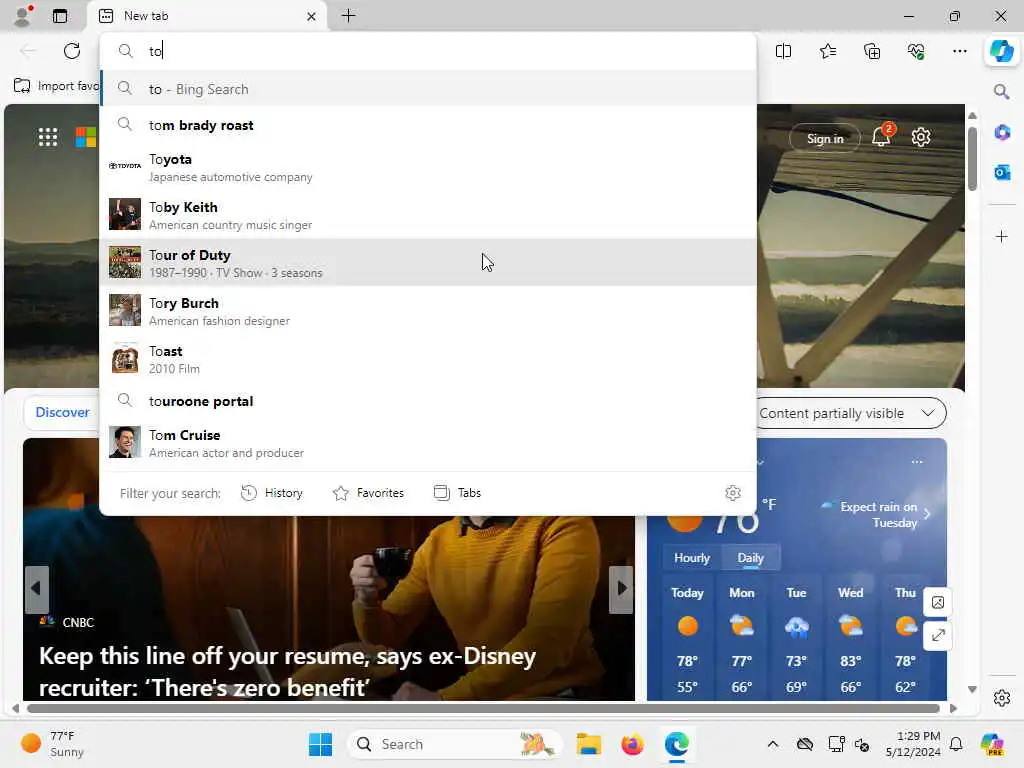Open 'Expect rain on Tuesday' alert

pos(875,515)
